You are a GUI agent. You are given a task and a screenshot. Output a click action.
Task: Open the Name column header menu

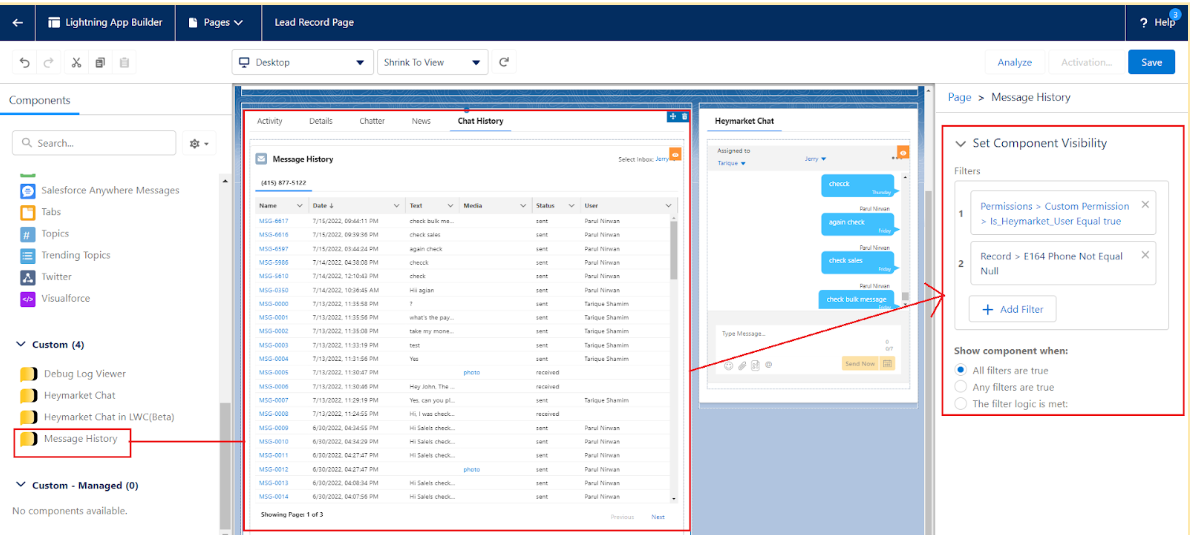299,206
